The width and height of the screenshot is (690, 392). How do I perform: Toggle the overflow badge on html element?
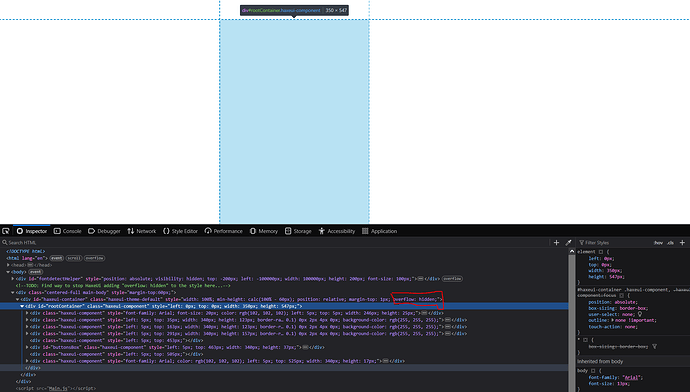[94, 258]
